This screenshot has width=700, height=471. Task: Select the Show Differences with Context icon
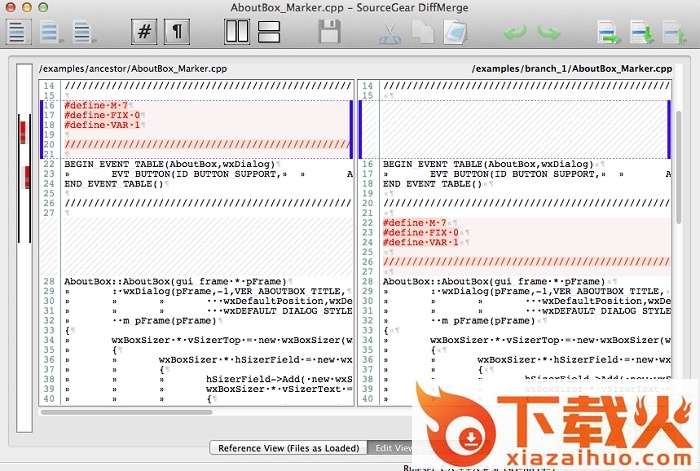point(83,31)
